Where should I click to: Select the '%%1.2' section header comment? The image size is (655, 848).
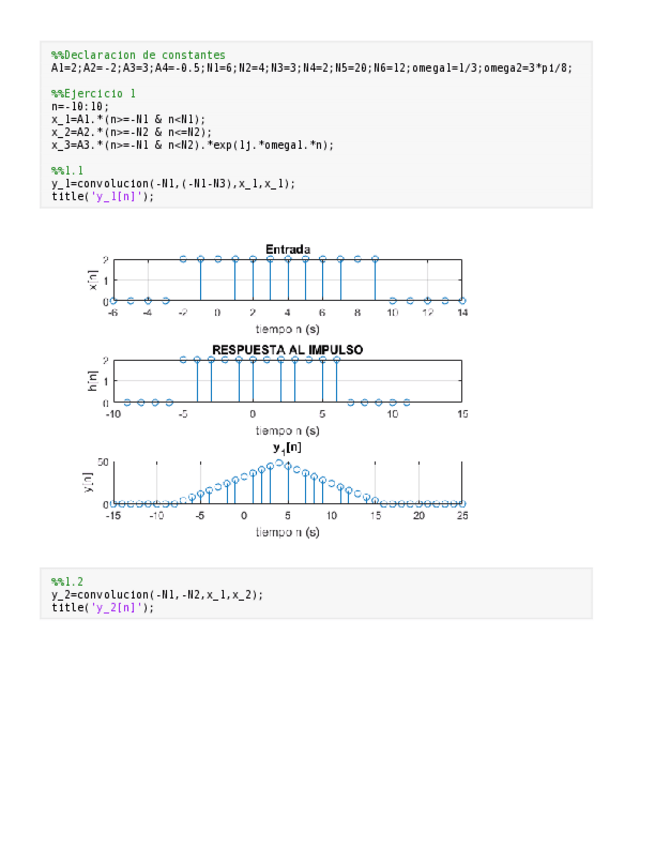point(67,581)
